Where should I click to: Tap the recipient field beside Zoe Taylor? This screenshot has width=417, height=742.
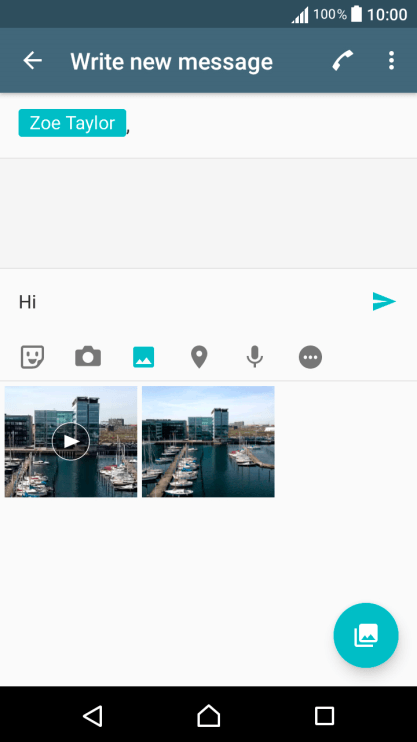pyautogui.click(x=272, y=124)
